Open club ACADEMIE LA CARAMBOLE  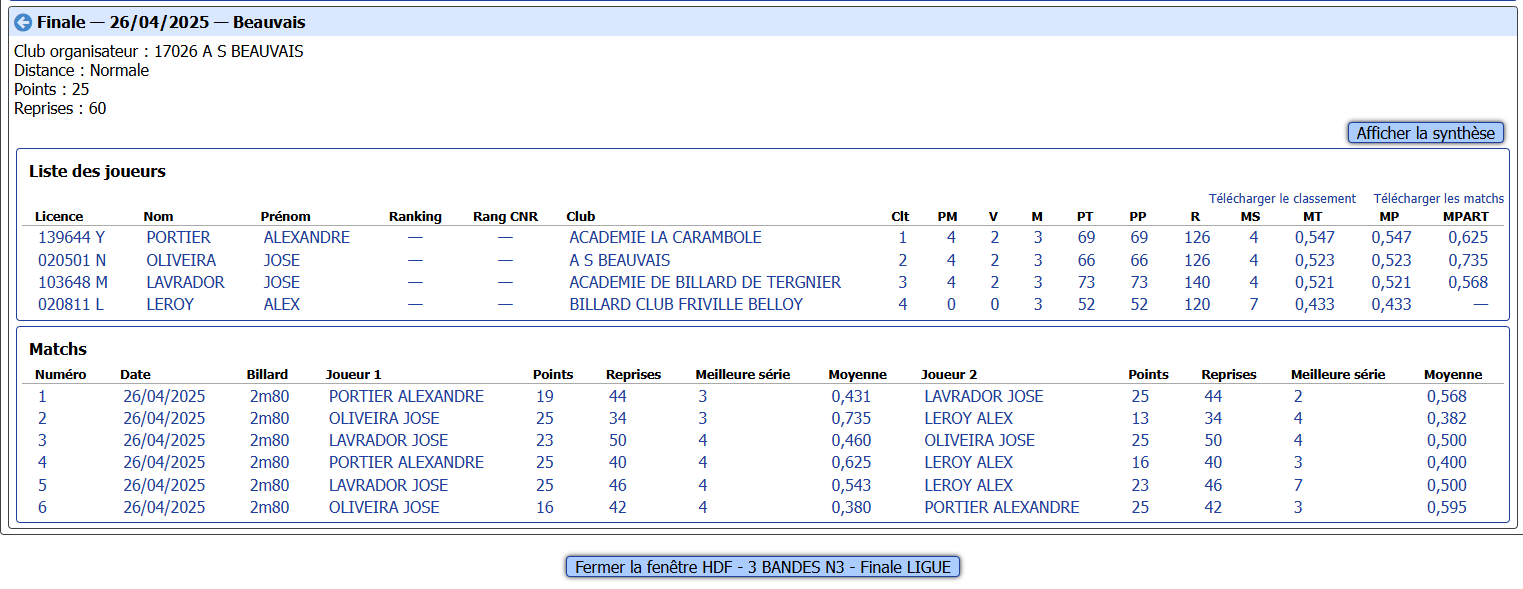tap(665, 238)
